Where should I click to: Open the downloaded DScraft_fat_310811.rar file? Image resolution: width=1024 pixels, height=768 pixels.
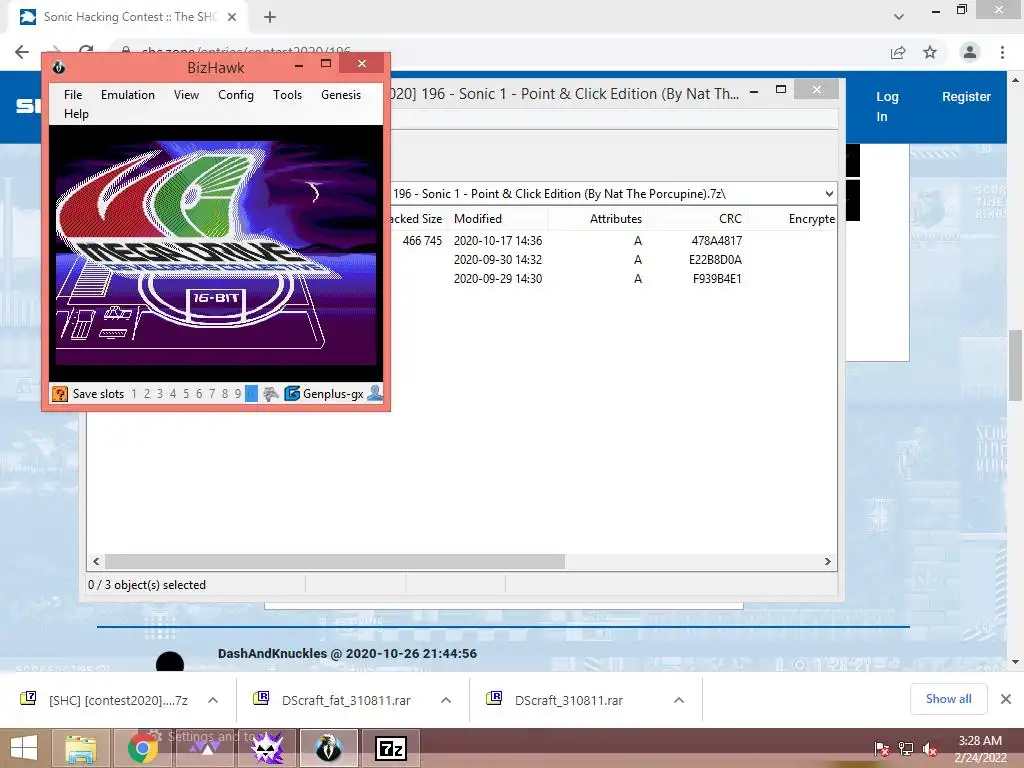pos(332,700)
